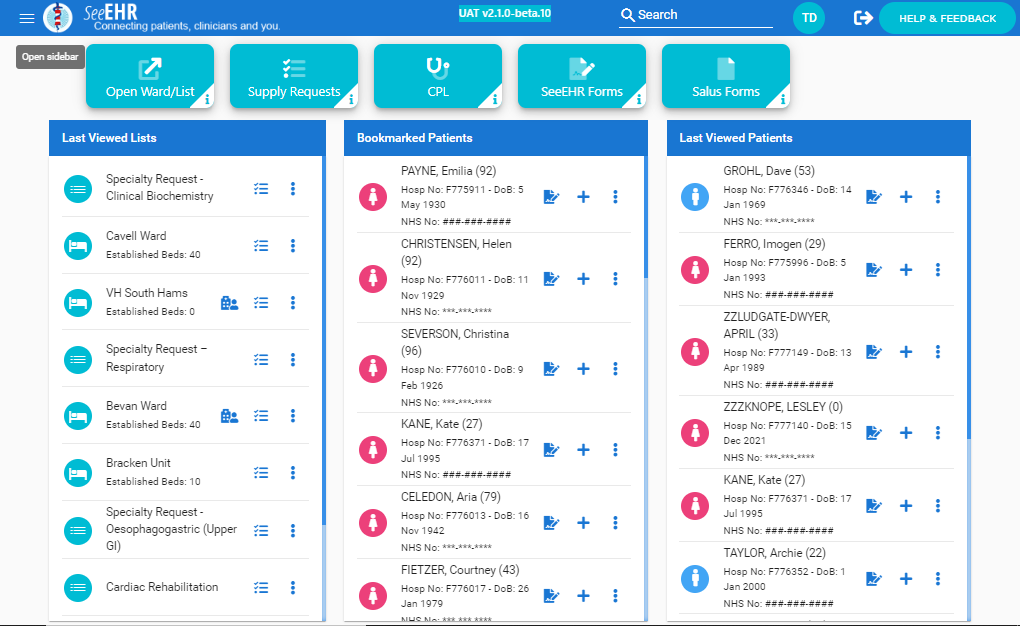Screen dimensions: 1020x626
Task: Click the plus icon for PAYNE, Emilia
Action: point(584,197)
